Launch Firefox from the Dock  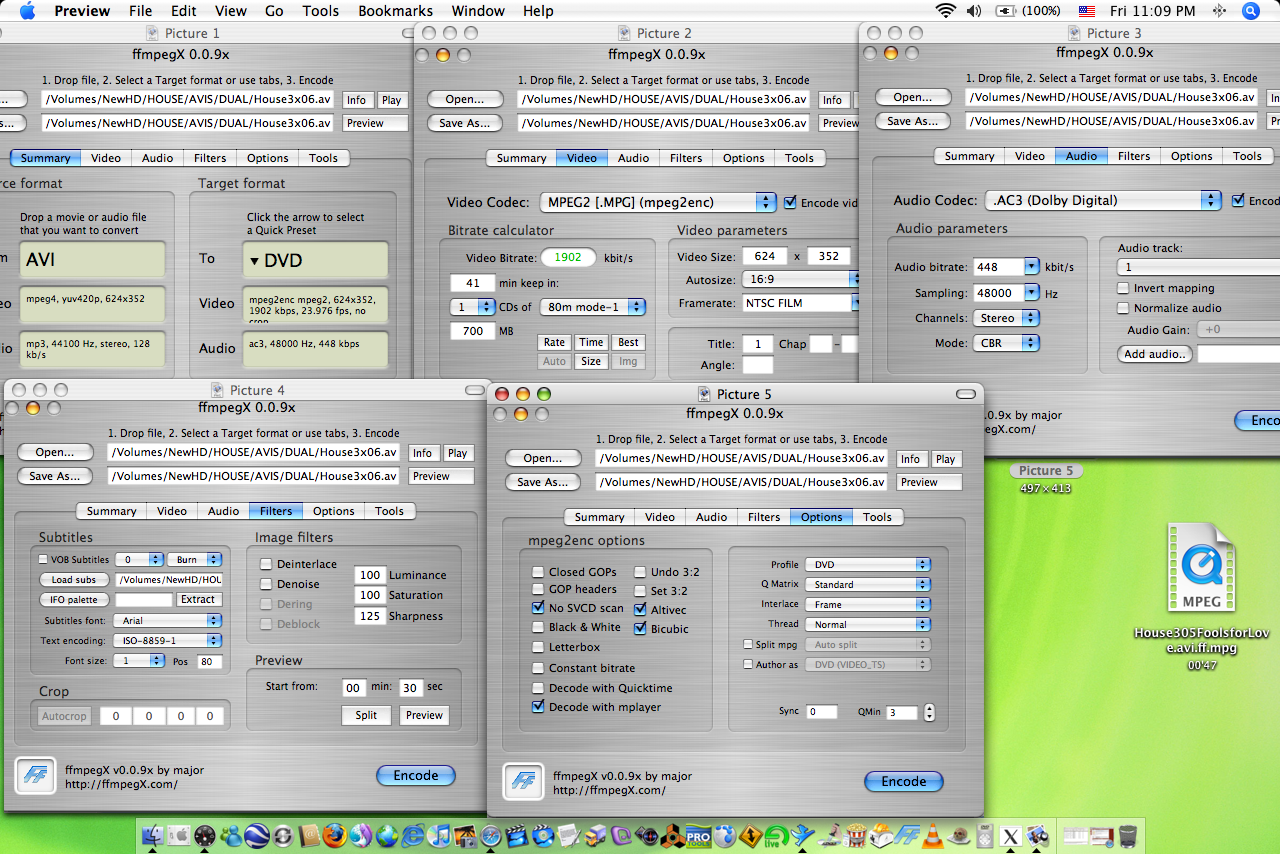[x=334, y=834]
